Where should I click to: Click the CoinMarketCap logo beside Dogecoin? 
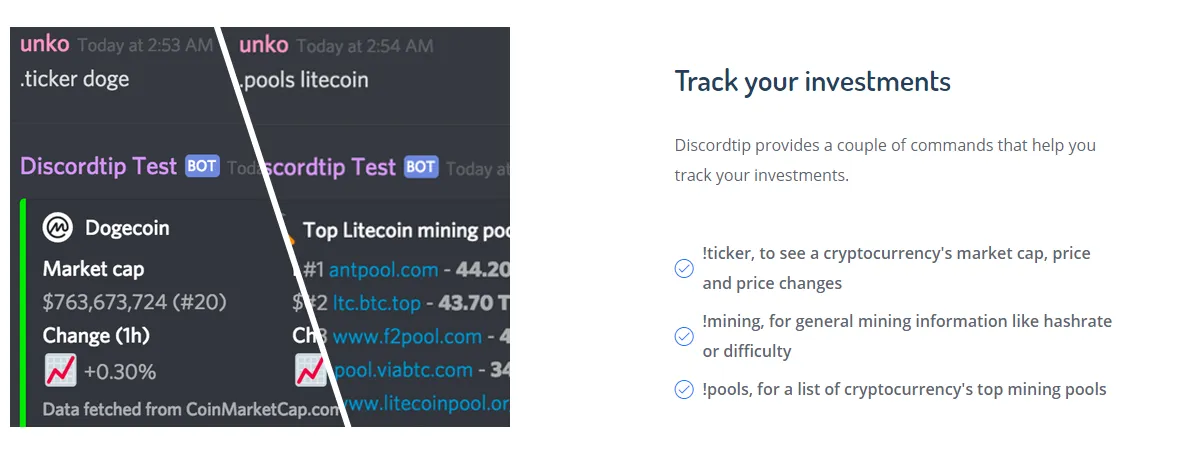[58, 227]
